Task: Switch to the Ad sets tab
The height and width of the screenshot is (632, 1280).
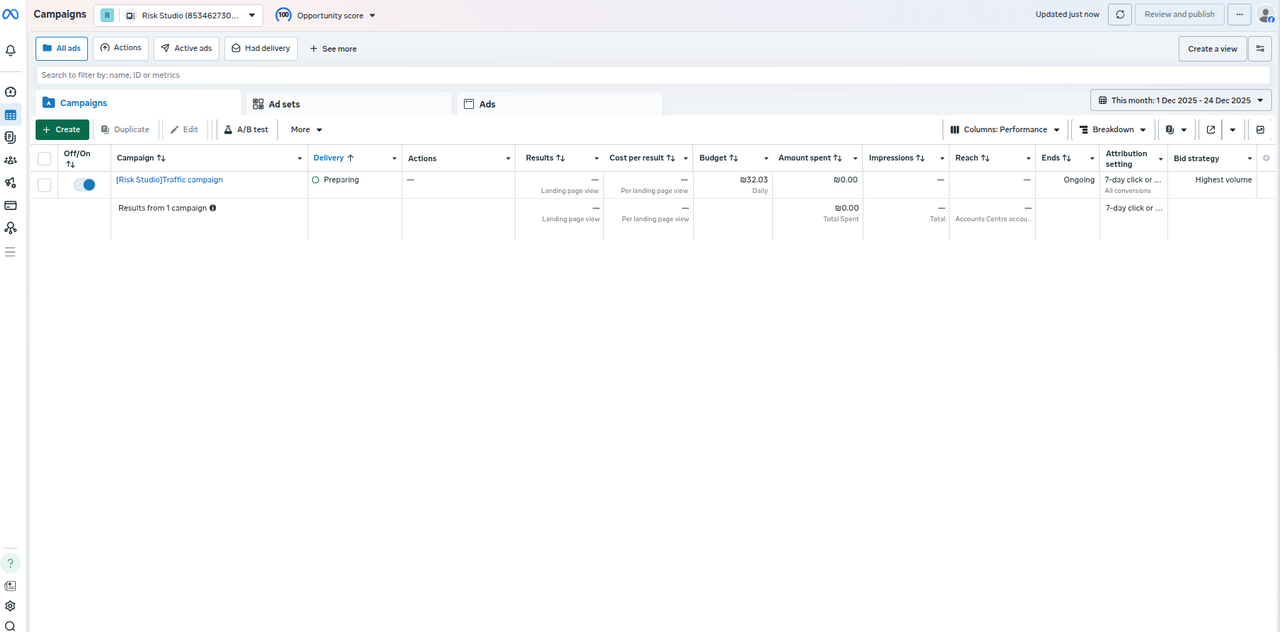Action: tap(349, 104)
